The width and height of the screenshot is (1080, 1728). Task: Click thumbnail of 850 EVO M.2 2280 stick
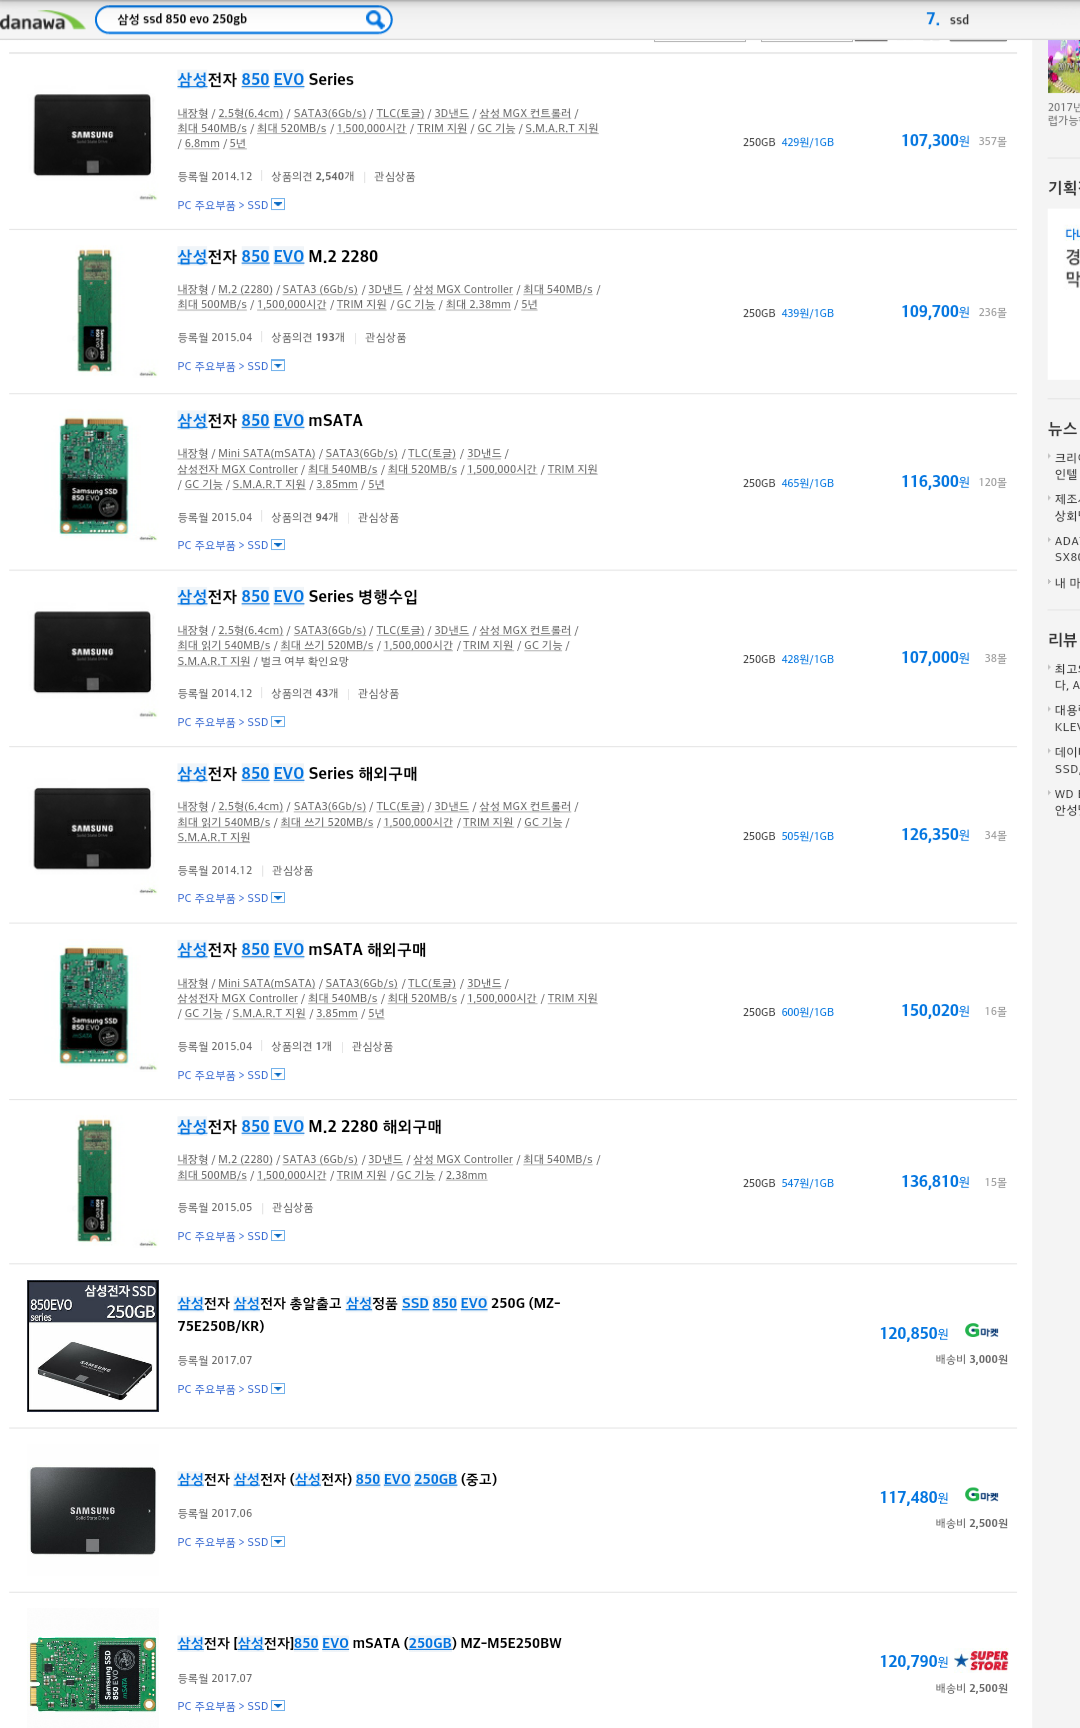coord(95,311)
